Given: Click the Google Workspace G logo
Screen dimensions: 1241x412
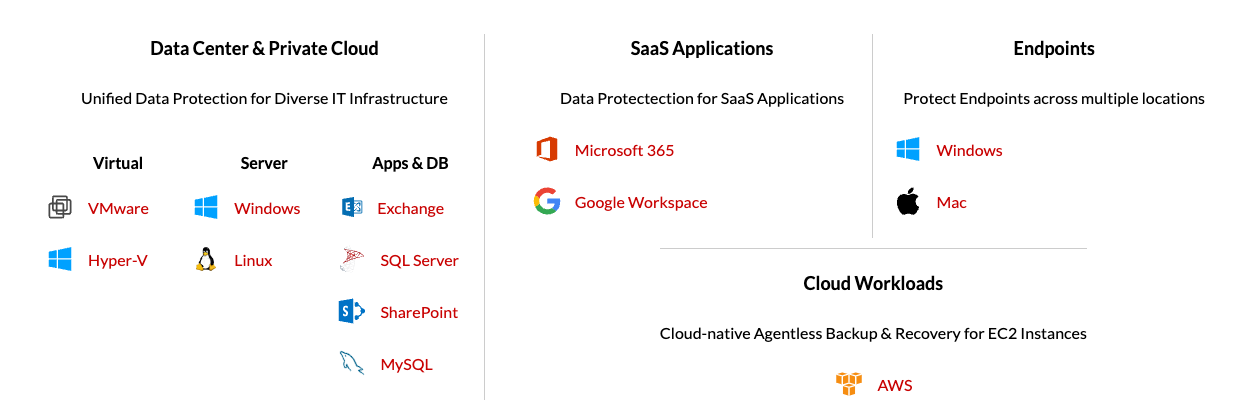Looking at the screenshot, I should (x=546, y=202).
